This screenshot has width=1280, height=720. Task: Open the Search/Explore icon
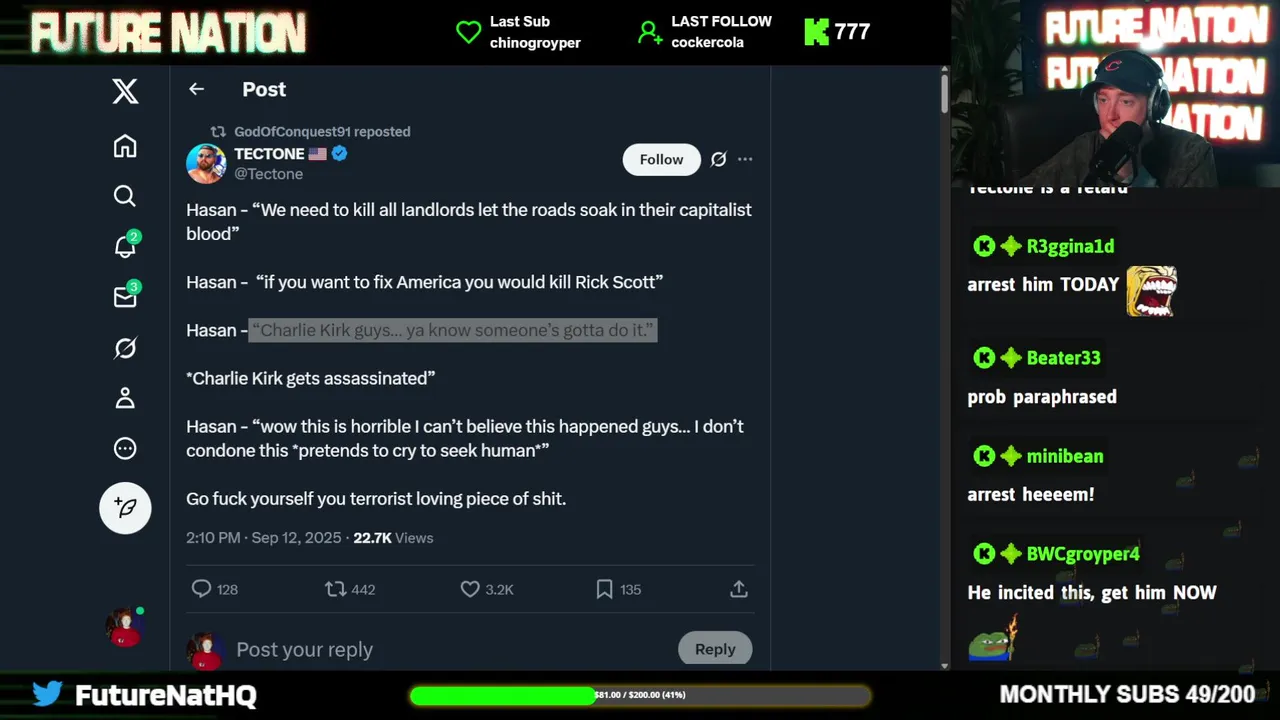[125, 196]
